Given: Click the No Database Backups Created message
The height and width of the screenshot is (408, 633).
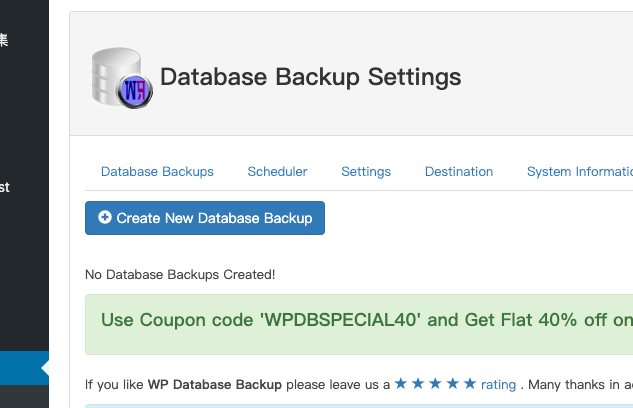Looking at the screenshot, I should click(x=180, y=274).
